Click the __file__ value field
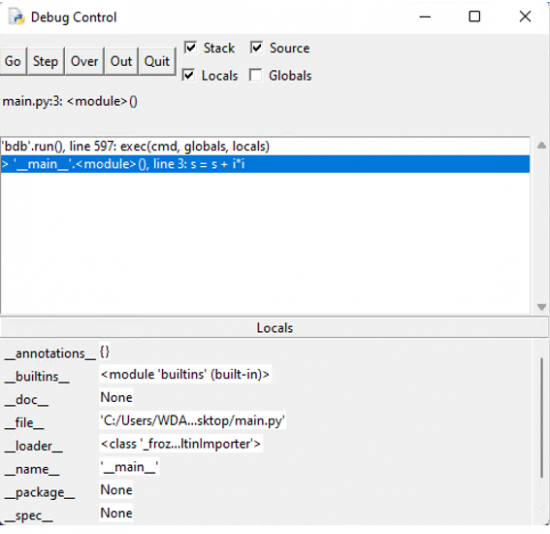The width and height of the screenshot is (550, 534). click(x=192, y=420)
